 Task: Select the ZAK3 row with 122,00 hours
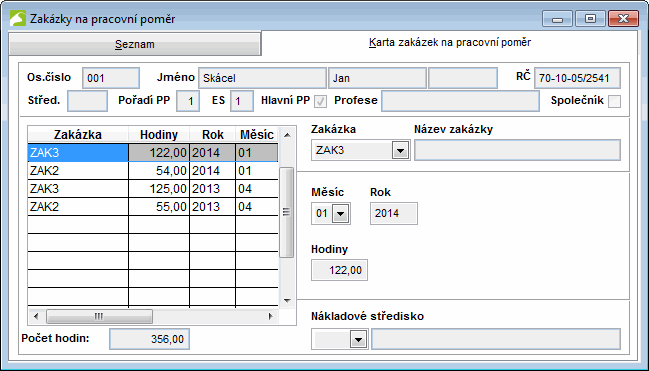(x=153, y=153)
